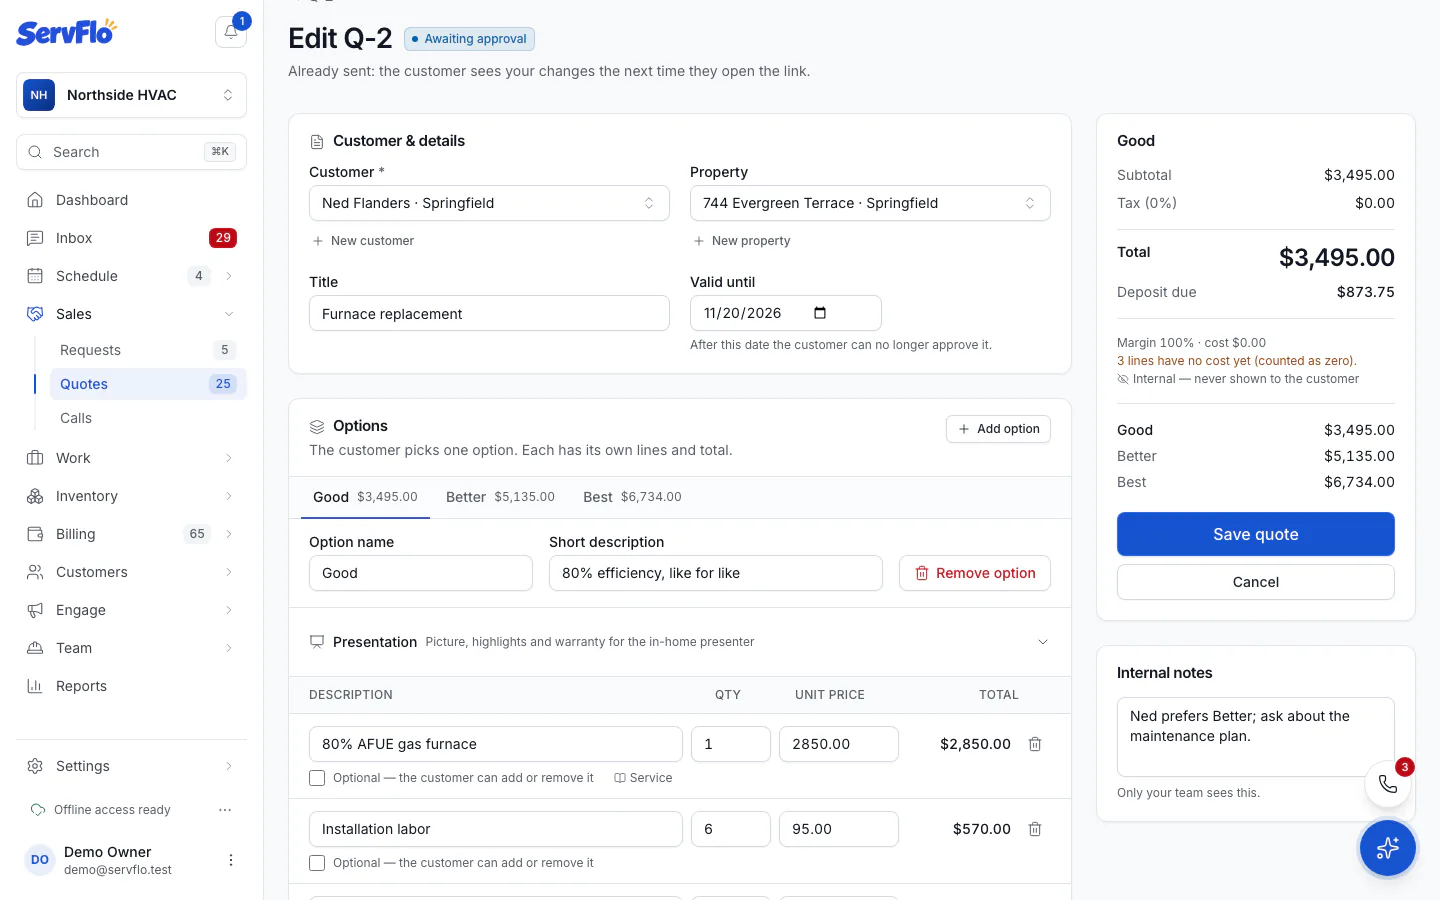The height and width of the screenshot is (900, 1440).
Task: Open the Property dropdown 744 Evergreen Terrace
Action: (870, 203)
